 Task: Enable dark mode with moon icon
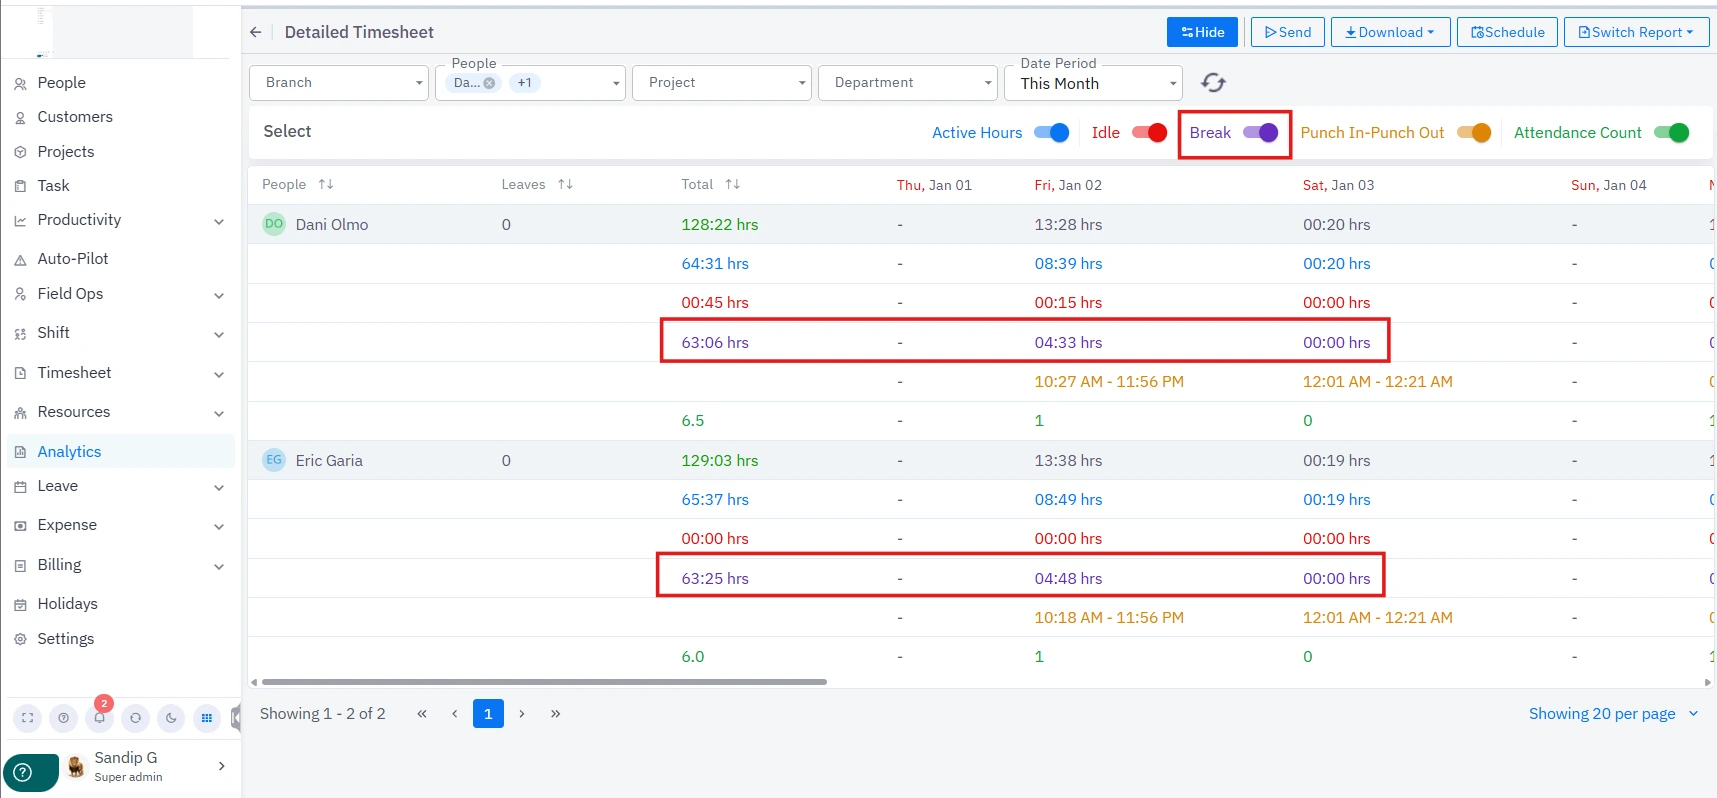[171, 718]
